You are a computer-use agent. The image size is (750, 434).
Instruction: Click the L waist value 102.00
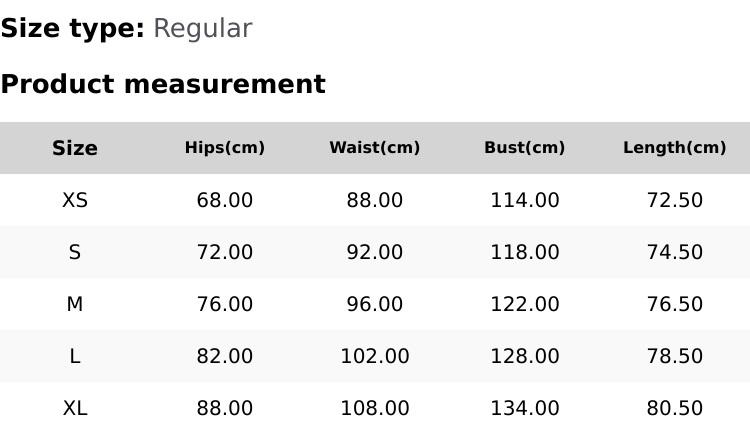[375, 356]
